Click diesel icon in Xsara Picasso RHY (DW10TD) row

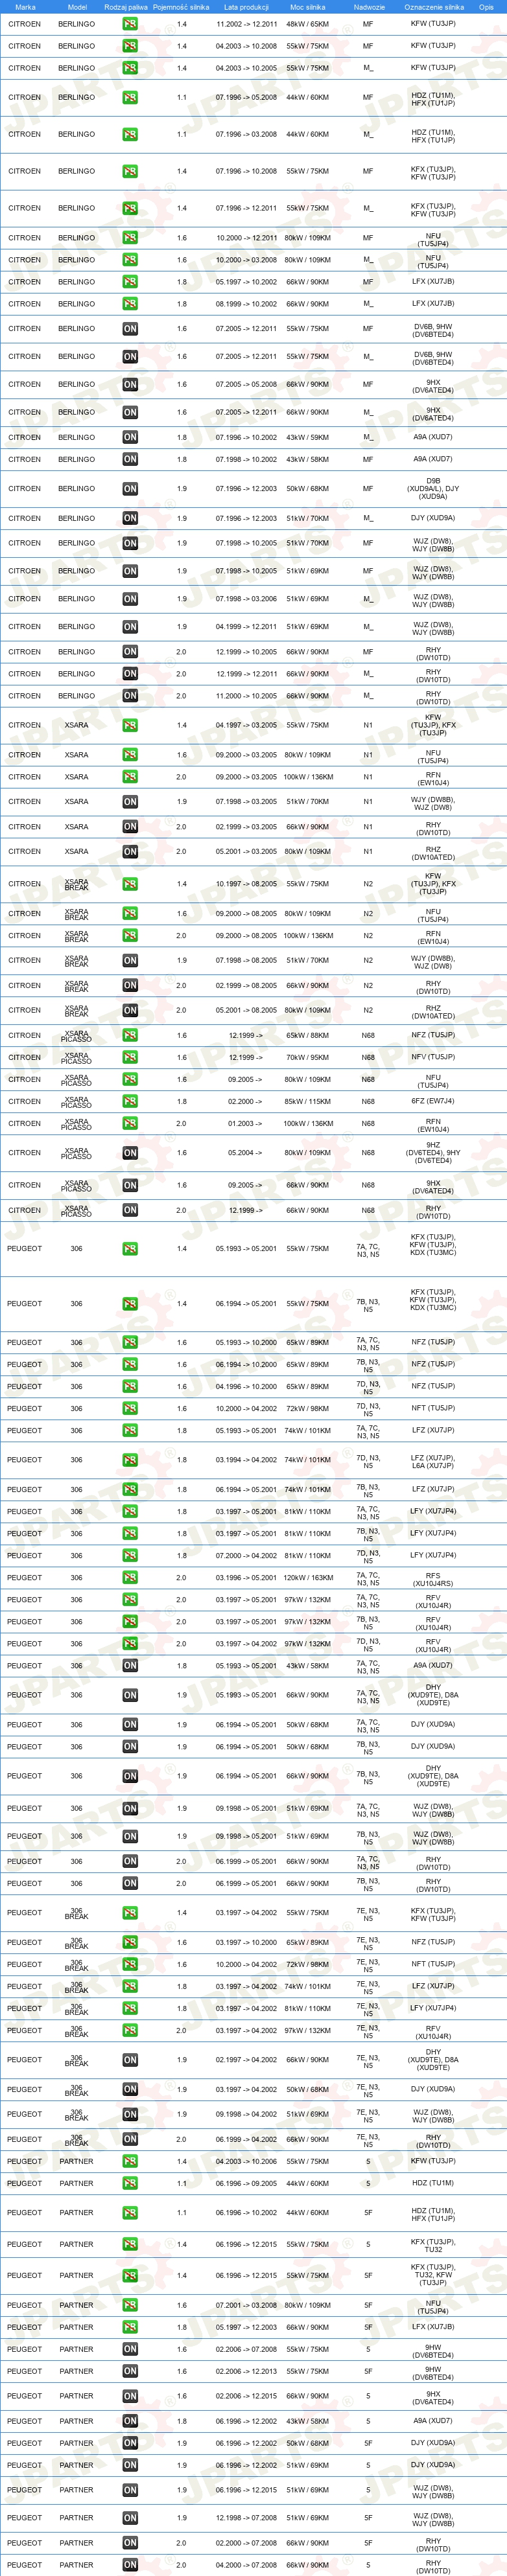pyautogui.click(x=130, y=1210)
